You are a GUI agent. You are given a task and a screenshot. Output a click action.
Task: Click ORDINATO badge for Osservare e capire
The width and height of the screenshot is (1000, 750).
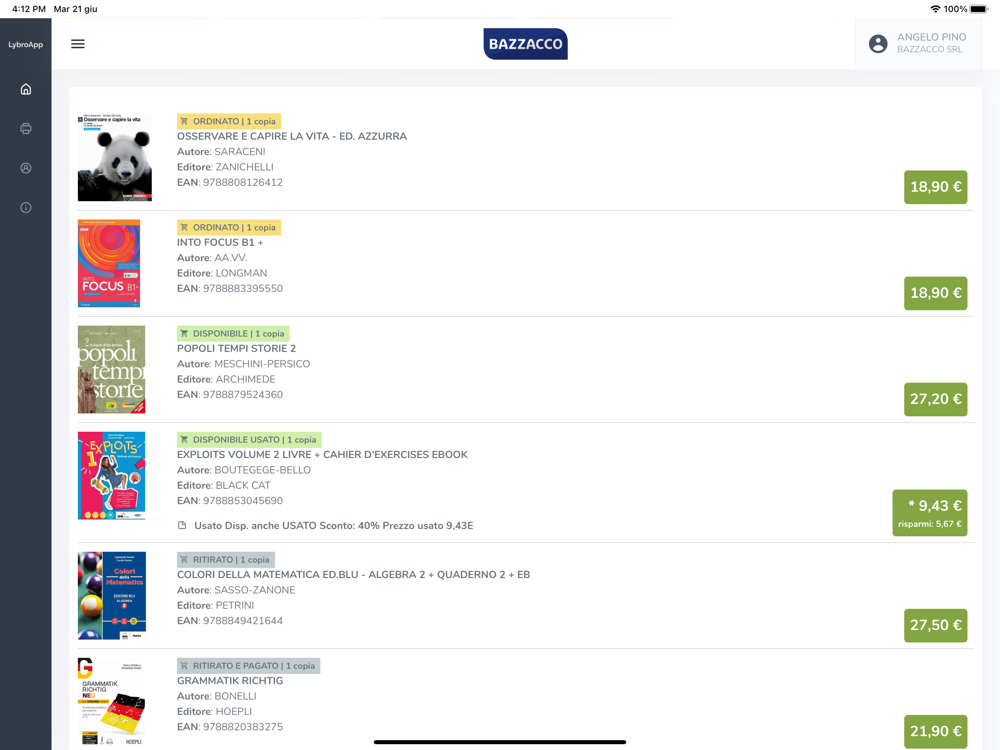(229, 121)
